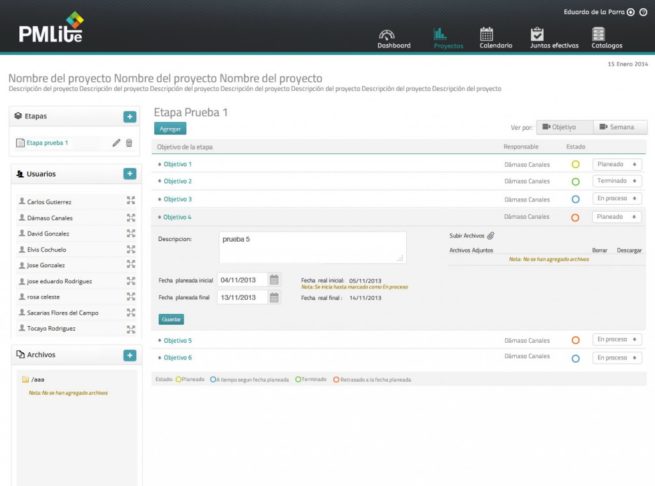
Task: Expand the Carlos Gutierrez user icon
Action: point(130,201)
